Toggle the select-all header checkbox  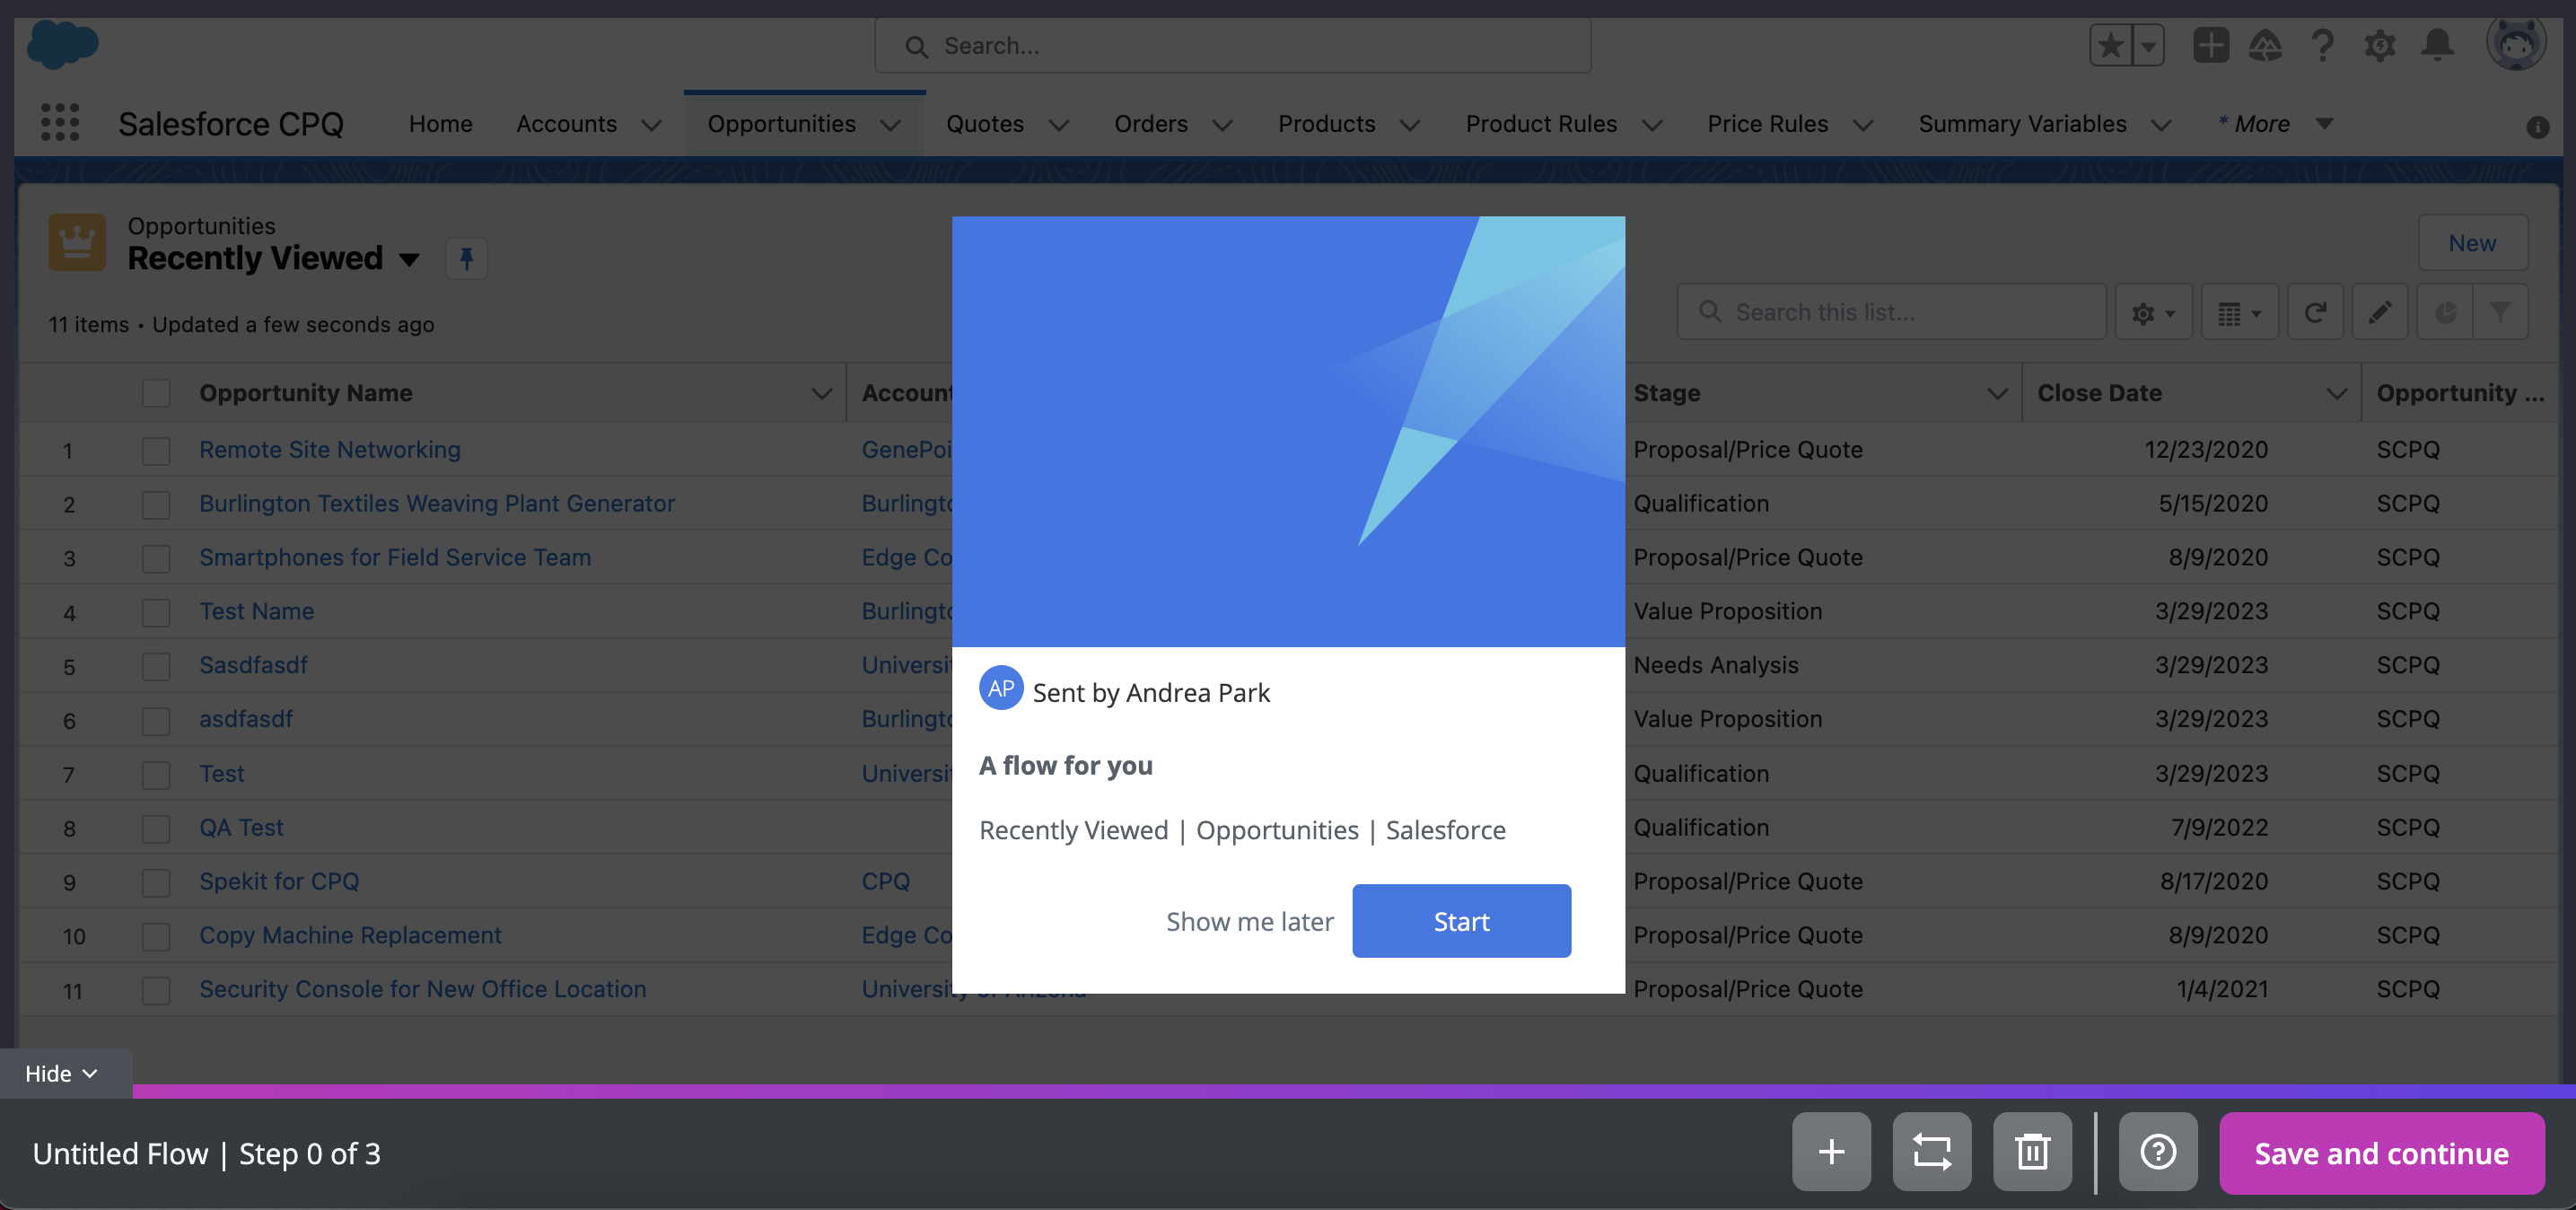click(x=156, y=393)
